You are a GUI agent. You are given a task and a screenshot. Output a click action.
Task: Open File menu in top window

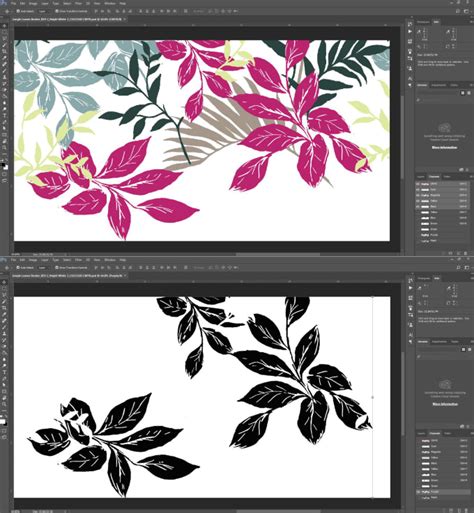coord(13,3)
